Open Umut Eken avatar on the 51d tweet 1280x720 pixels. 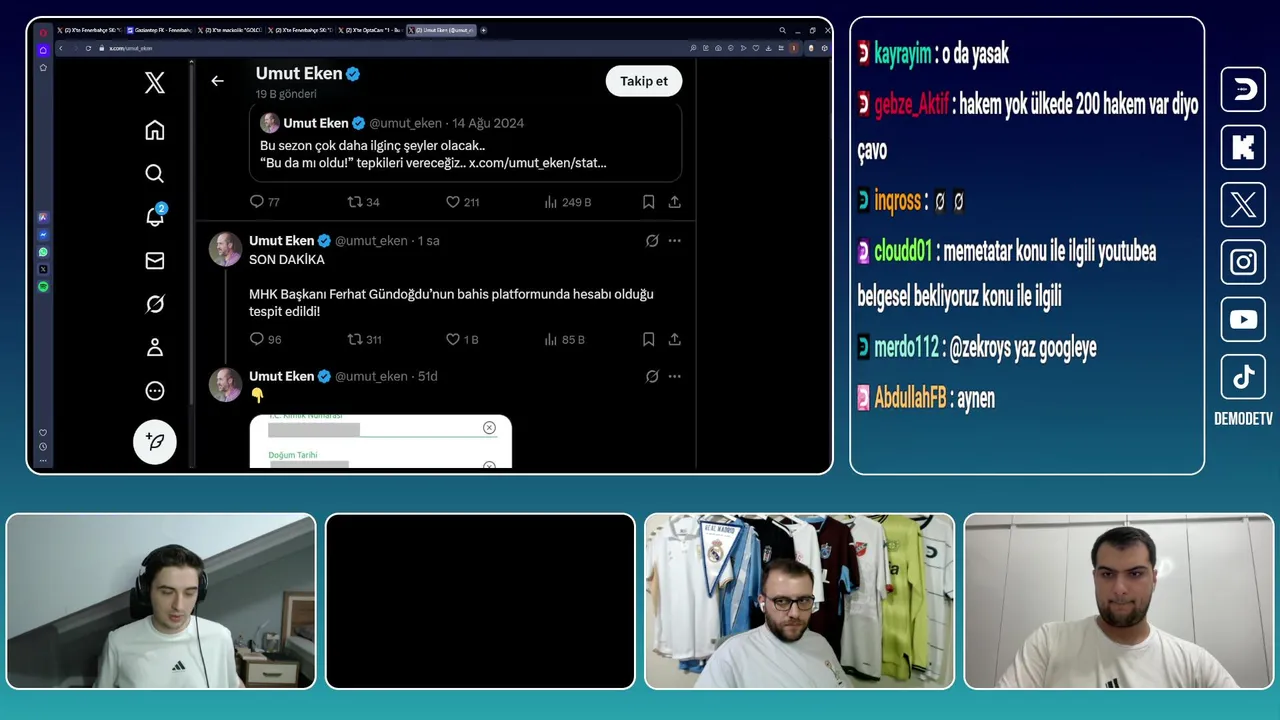click(x=225, y=385)
